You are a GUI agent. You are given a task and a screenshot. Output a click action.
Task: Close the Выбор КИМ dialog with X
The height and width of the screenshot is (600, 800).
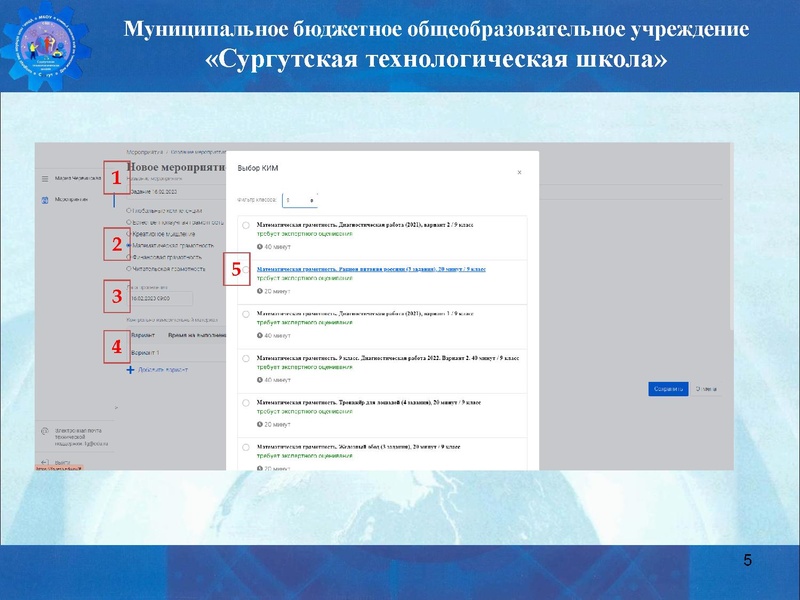point(520,172)
